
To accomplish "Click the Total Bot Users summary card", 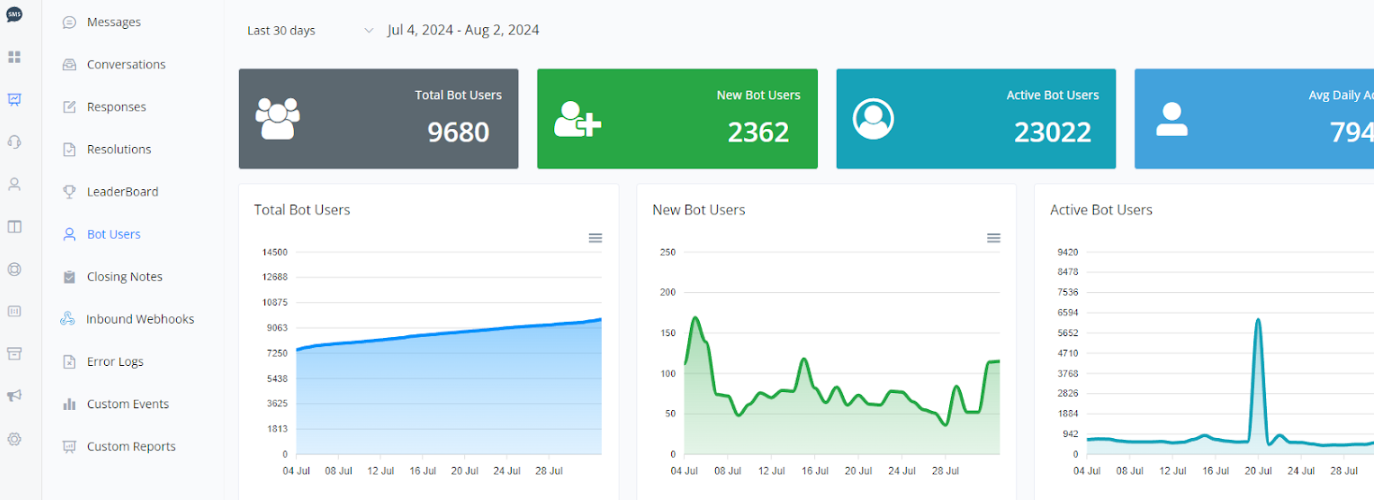I will click(x=378, y=119).
